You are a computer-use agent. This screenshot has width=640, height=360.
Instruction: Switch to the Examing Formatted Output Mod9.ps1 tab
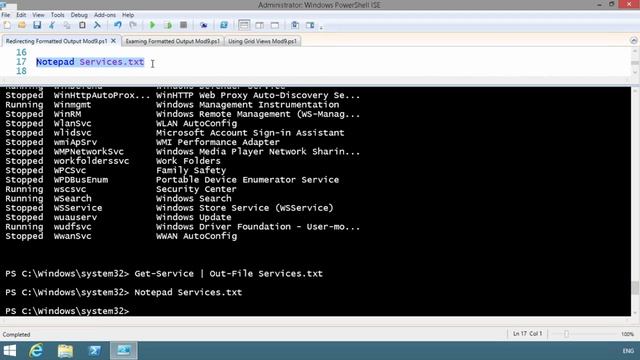click(173, 41)
